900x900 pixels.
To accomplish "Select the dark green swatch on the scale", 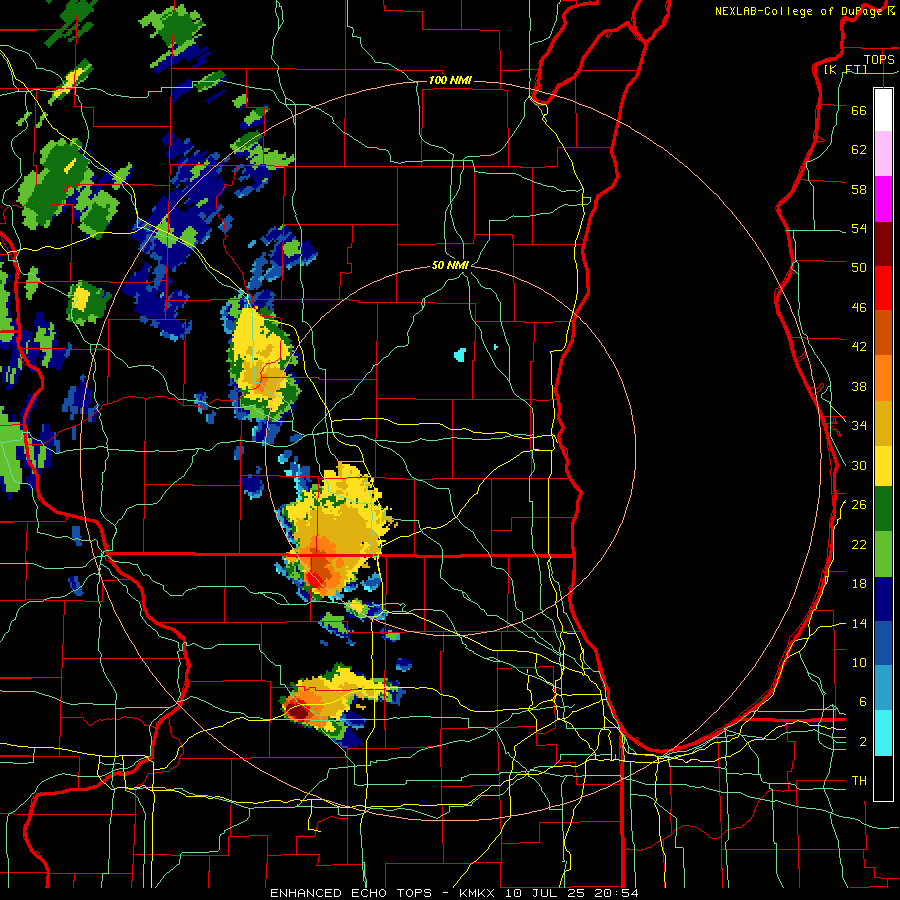I will 883,509.
